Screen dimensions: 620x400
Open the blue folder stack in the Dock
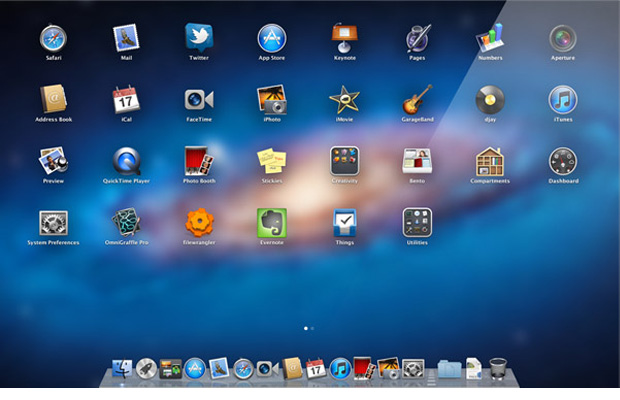point(450,369)
